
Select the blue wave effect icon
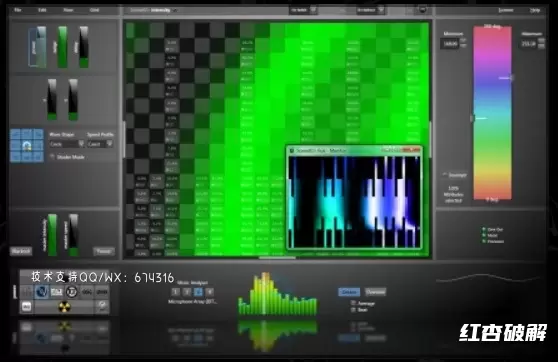point(41,292)
